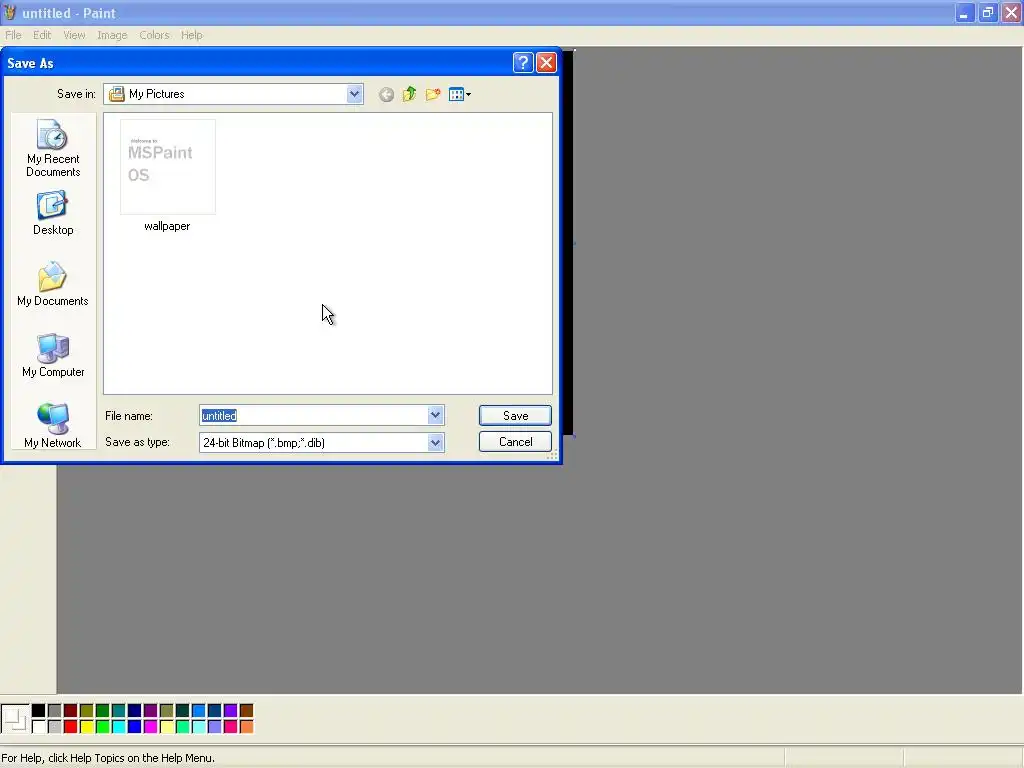The height and width of the screenshot is (768, 1024).
Task: Click the Save button
Action: pyautogui.click(x=515, y=416)
